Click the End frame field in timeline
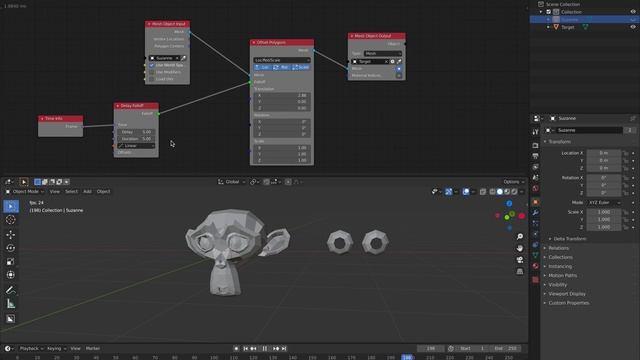 click(506, 349)
